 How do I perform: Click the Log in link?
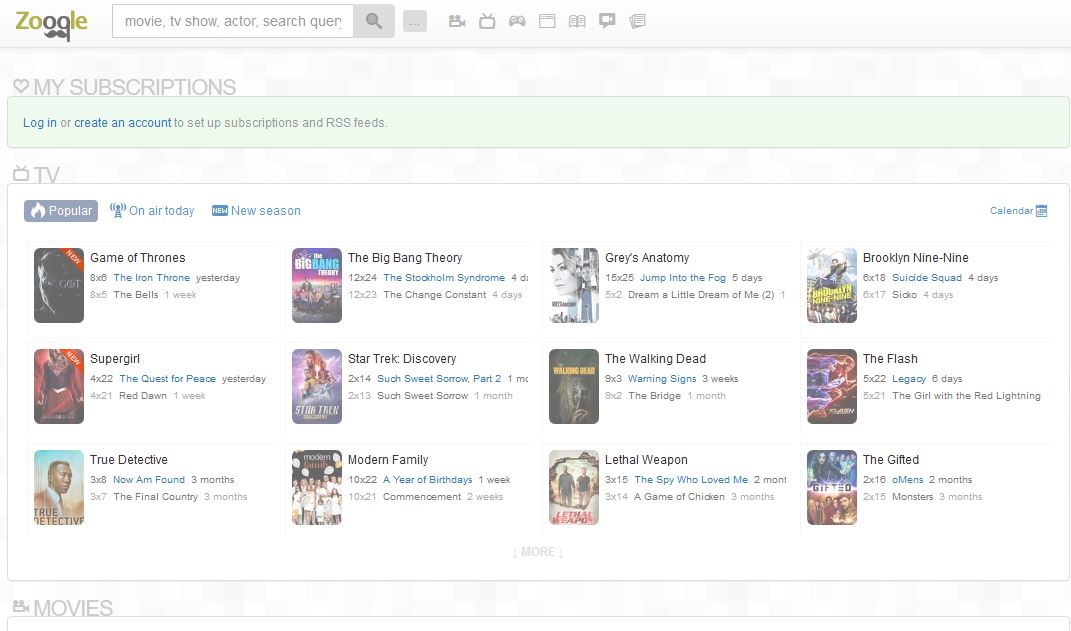(x=40, y=123)
